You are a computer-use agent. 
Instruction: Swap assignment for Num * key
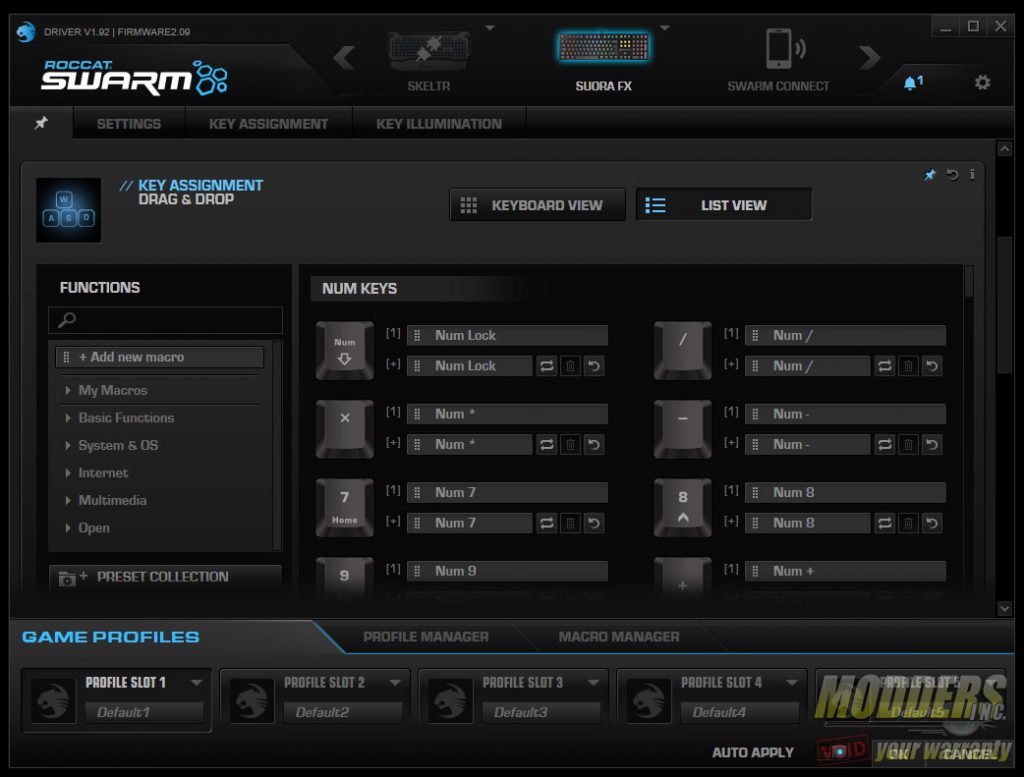[547, 445]
